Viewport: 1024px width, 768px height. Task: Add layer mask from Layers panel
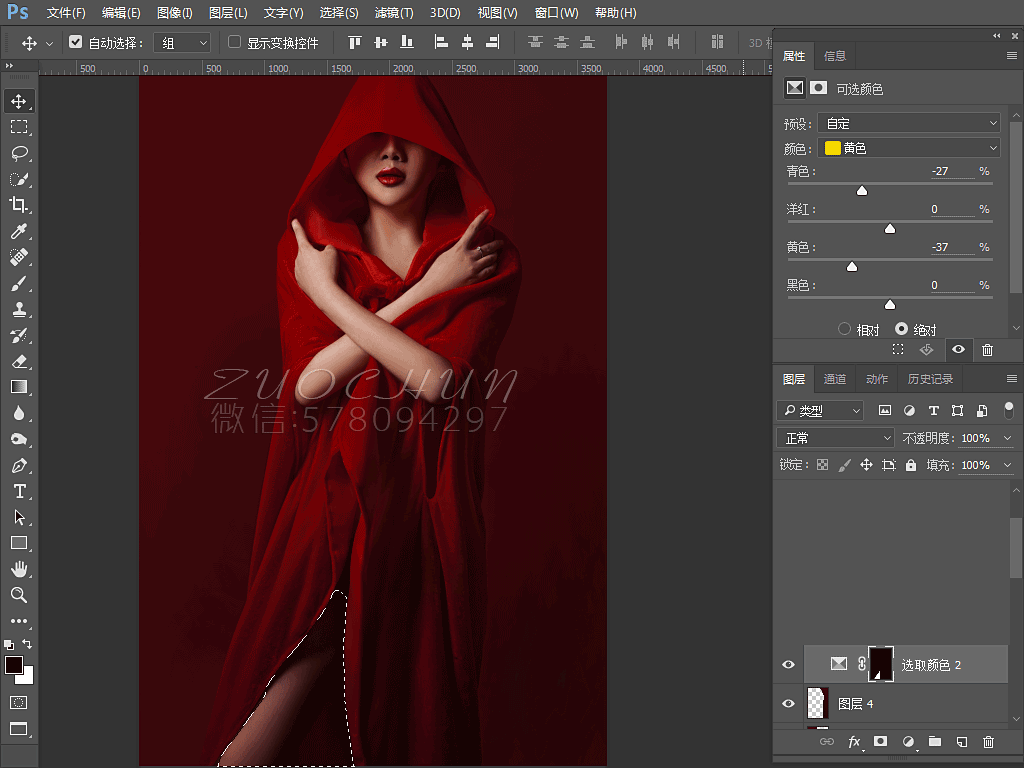[880, 741]
